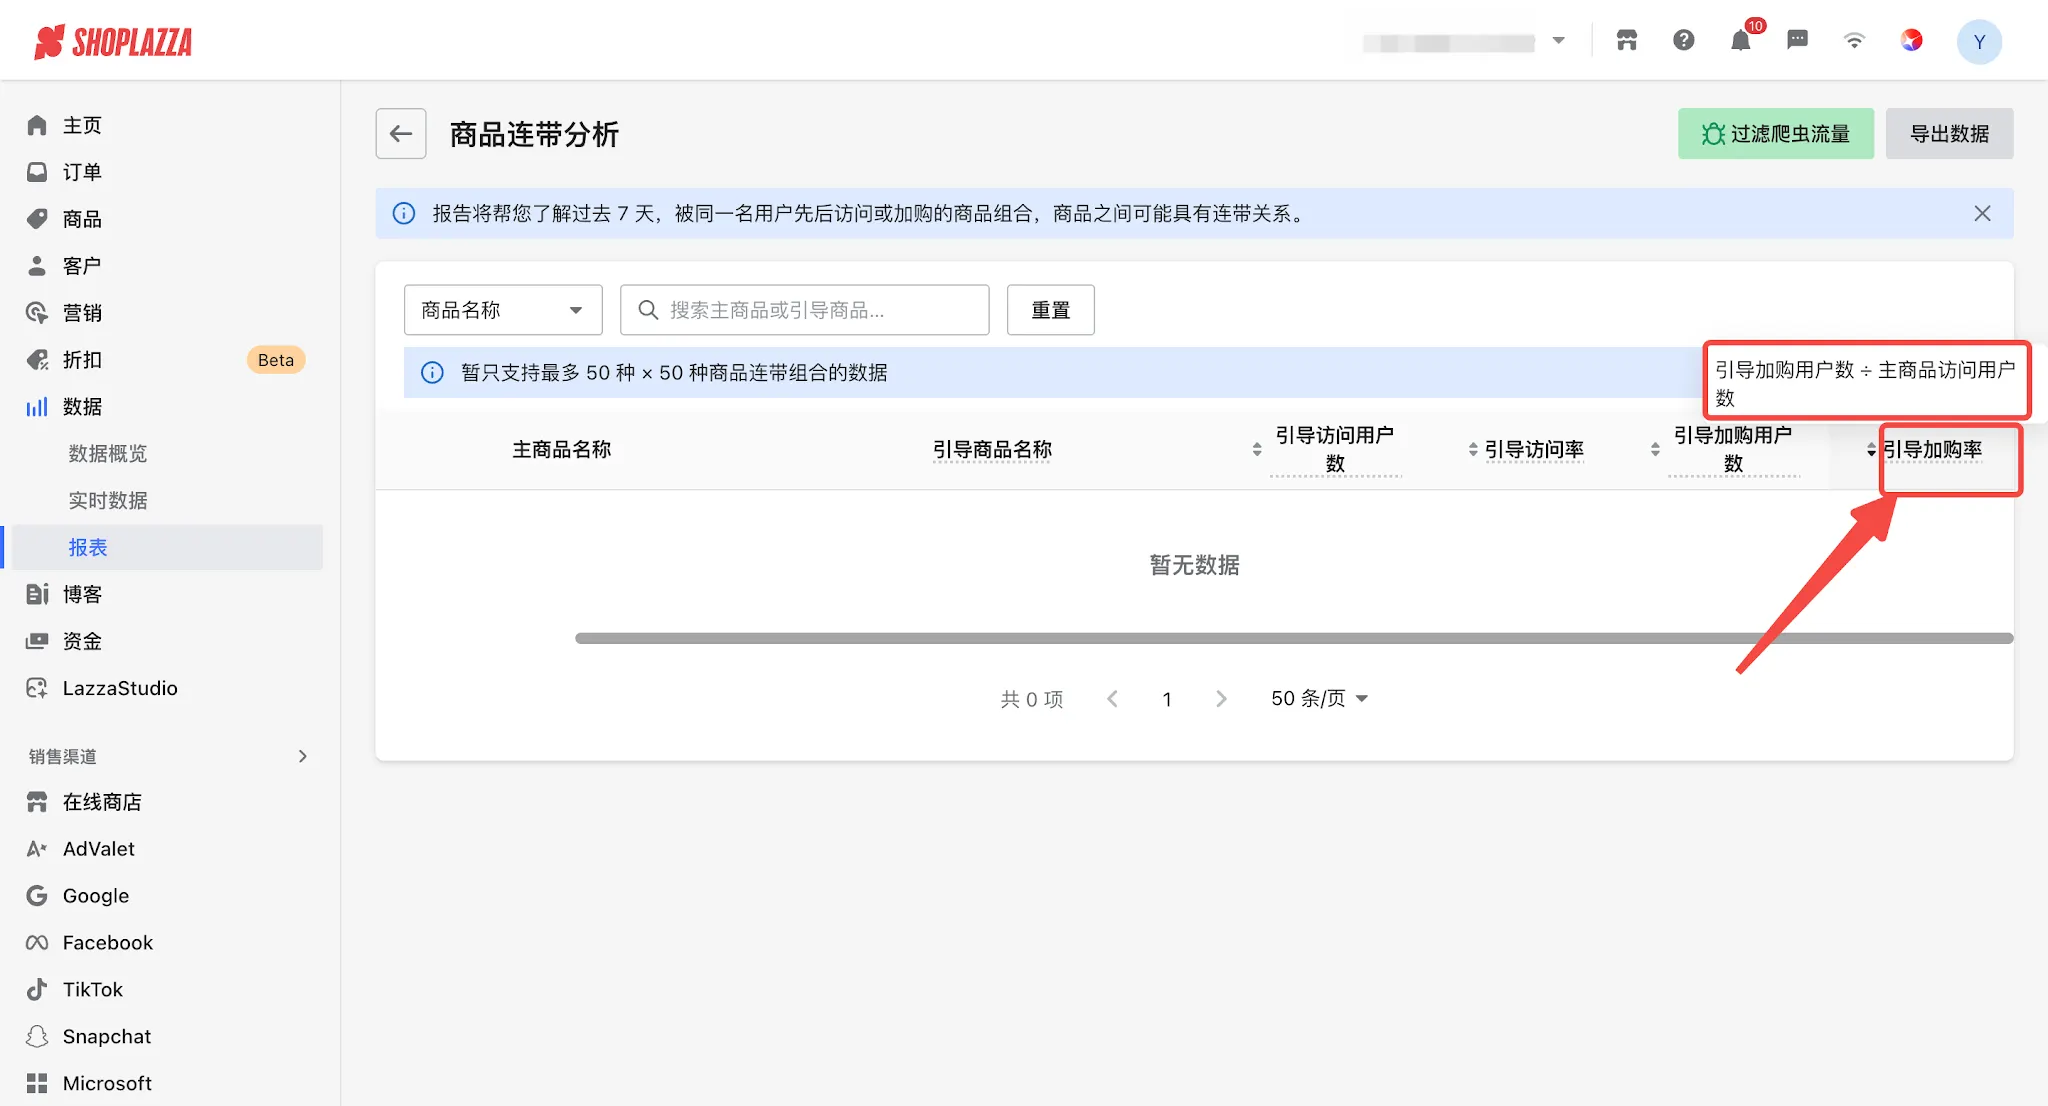
Task: Go to the next page arrow
Action: tap(1221, 699)
